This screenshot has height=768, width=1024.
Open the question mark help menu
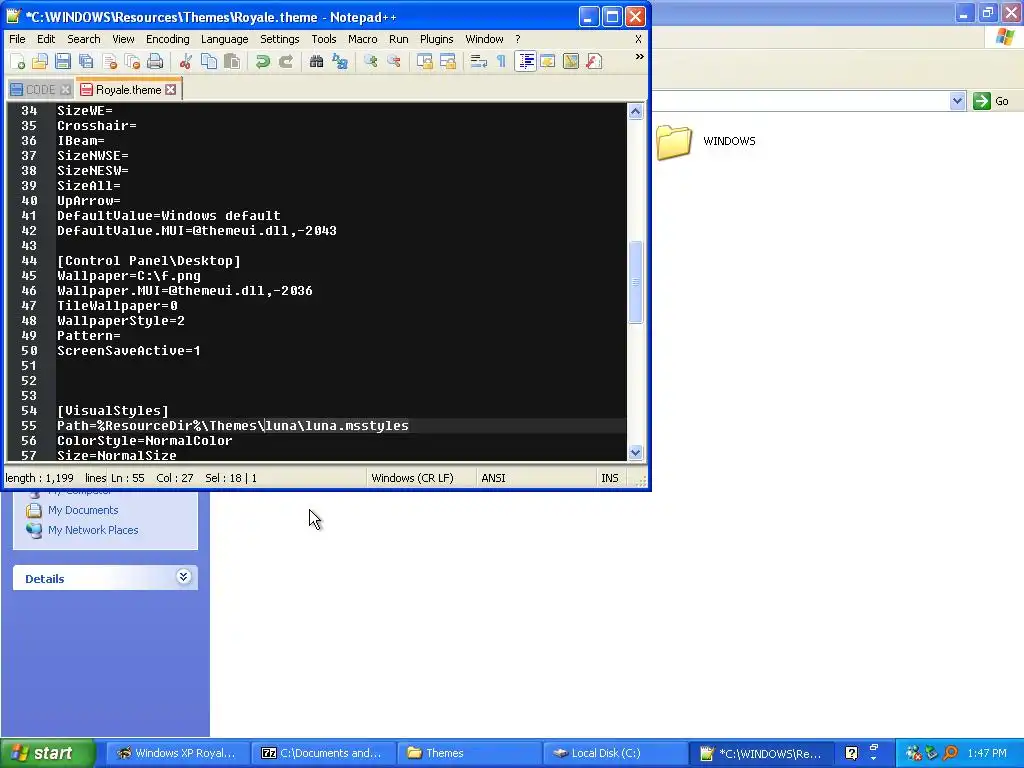tap(517, 39)
